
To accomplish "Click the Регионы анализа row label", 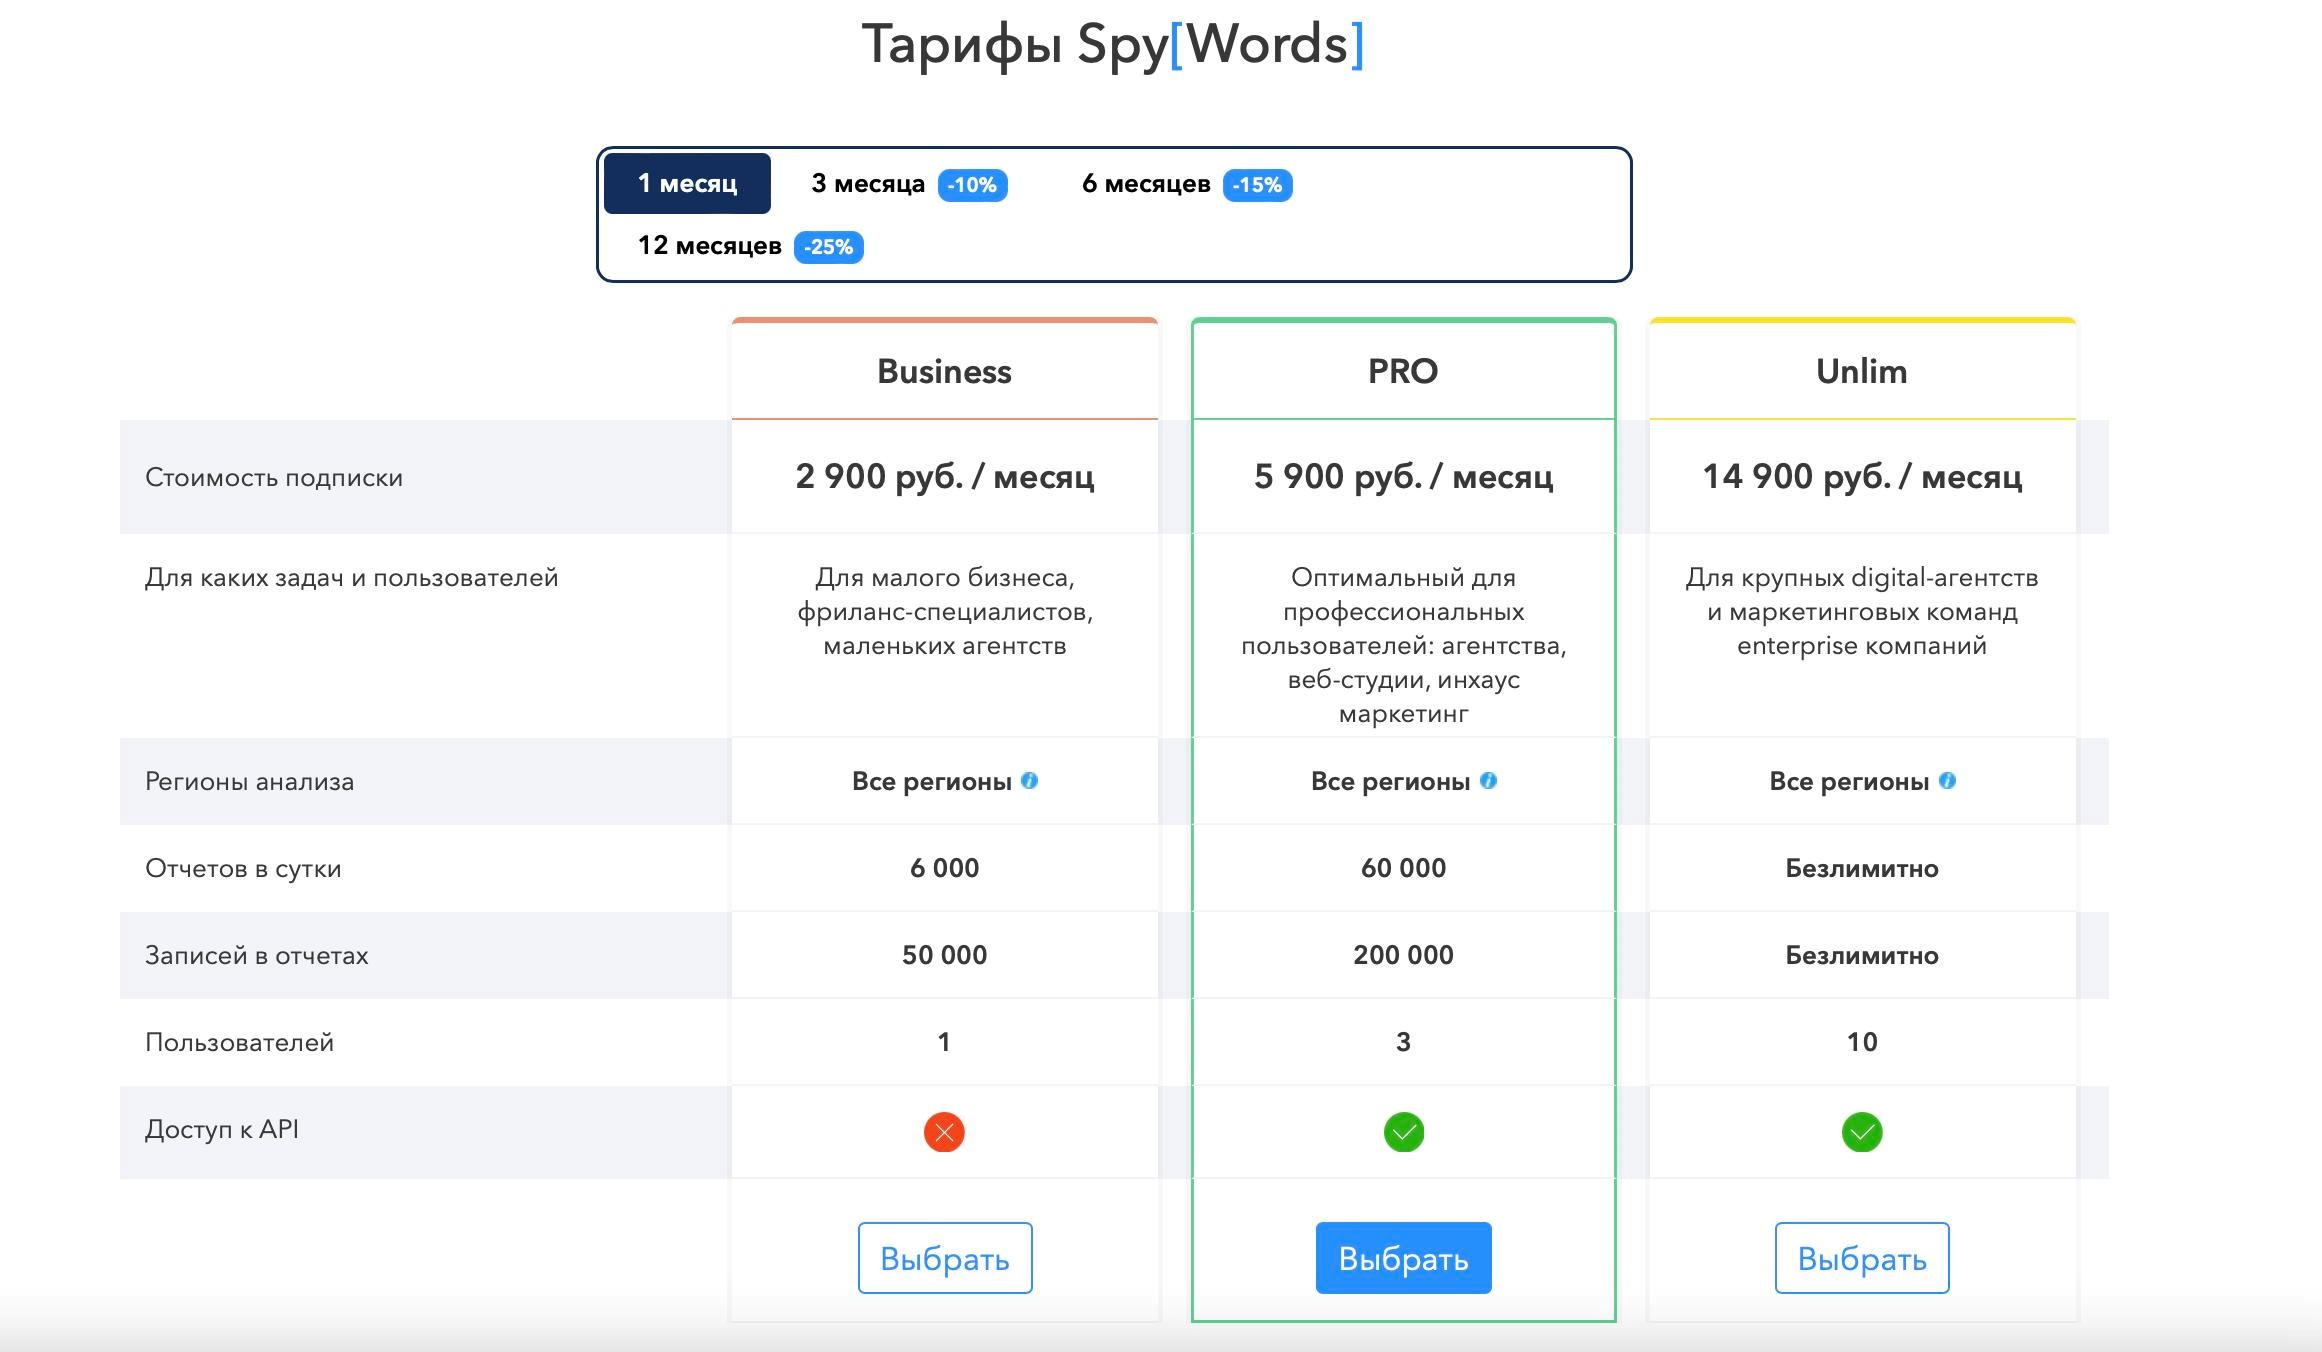I will coord(249,781).
